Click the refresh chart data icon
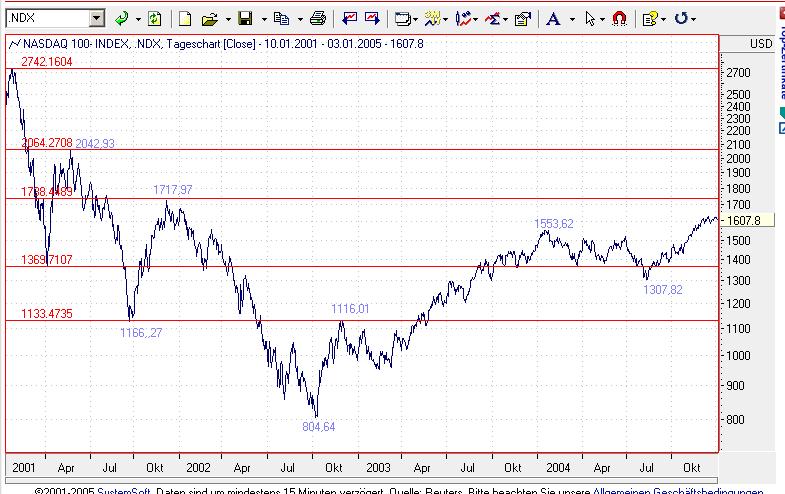 coord(154,19)
